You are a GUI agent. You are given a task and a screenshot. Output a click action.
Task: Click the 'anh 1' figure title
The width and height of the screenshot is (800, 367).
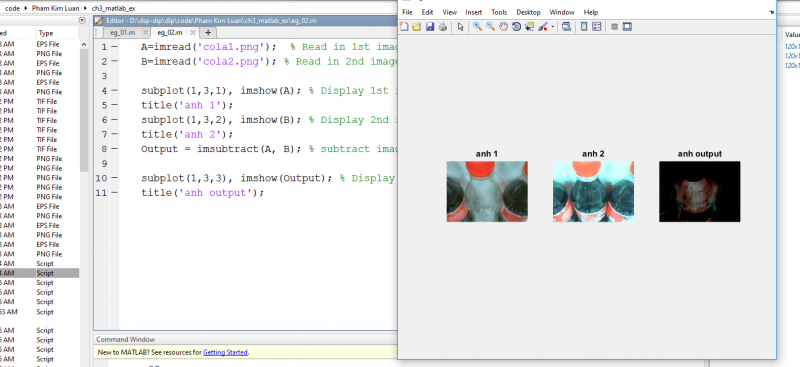[487, 154]
